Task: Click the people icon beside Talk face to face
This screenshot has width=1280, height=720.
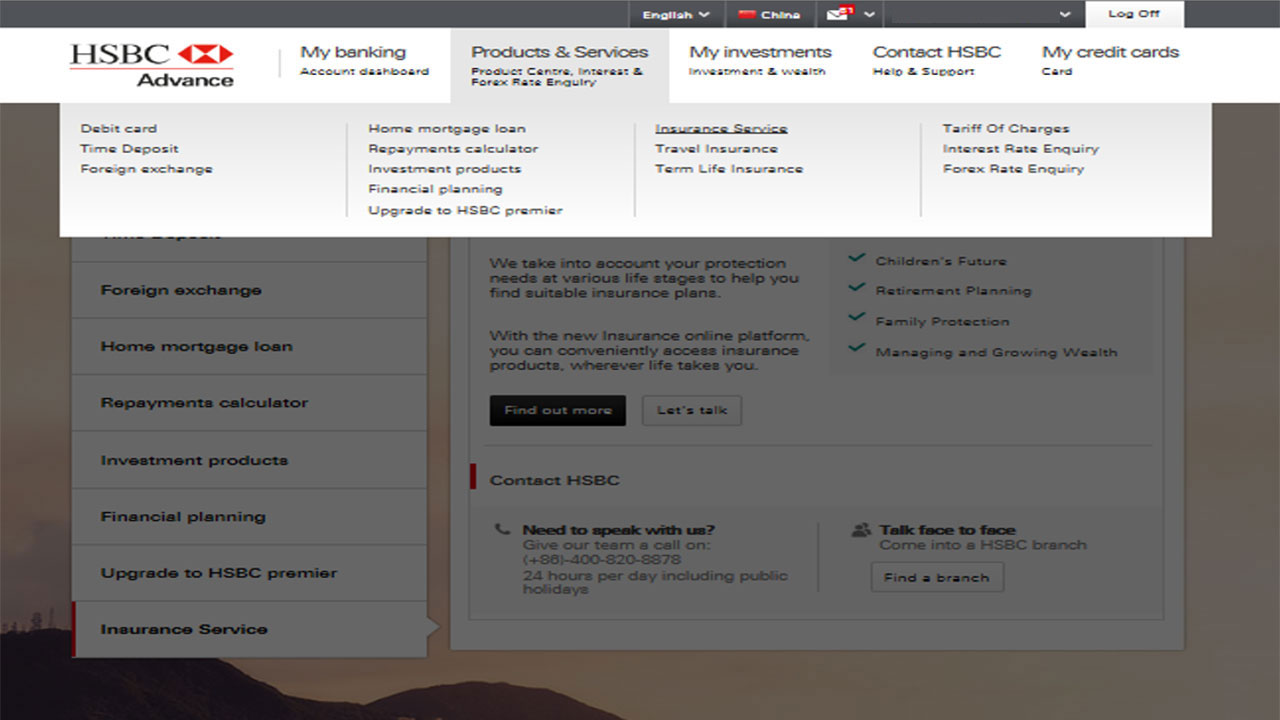Action: [x=861, y=530]
